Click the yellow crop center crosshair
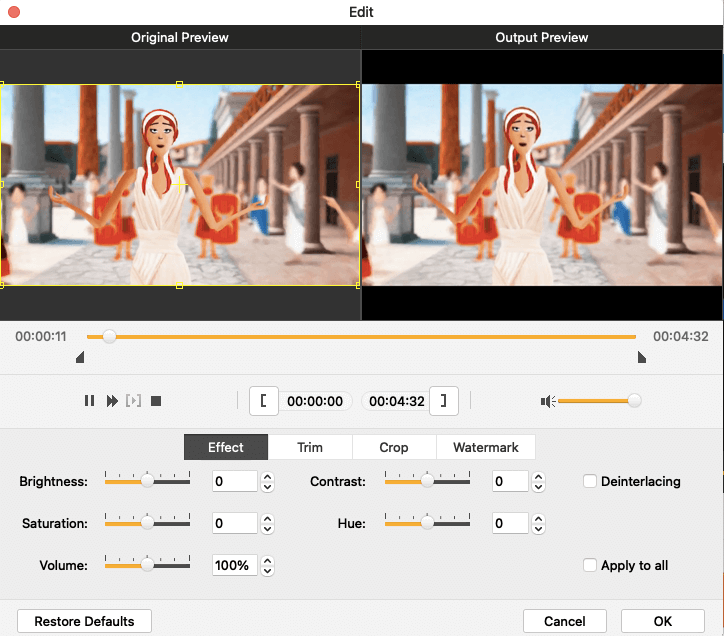Screen dimensions: 724x636 click(180, 185)
